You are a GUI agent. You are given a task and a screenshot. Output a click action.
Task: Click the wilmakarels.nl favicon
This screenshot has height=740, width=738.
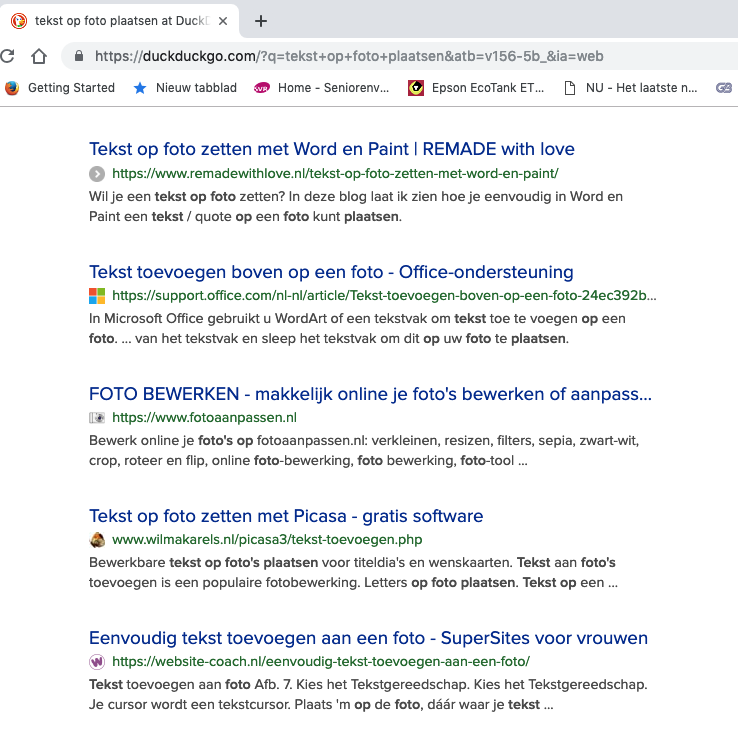[x=97, y=540]
